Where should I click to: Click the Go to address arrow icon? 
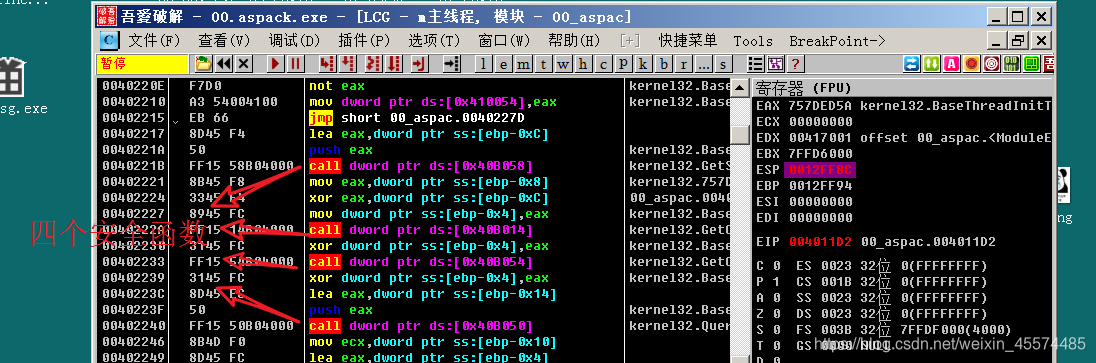pyautogui.click(x=452, y=64)
